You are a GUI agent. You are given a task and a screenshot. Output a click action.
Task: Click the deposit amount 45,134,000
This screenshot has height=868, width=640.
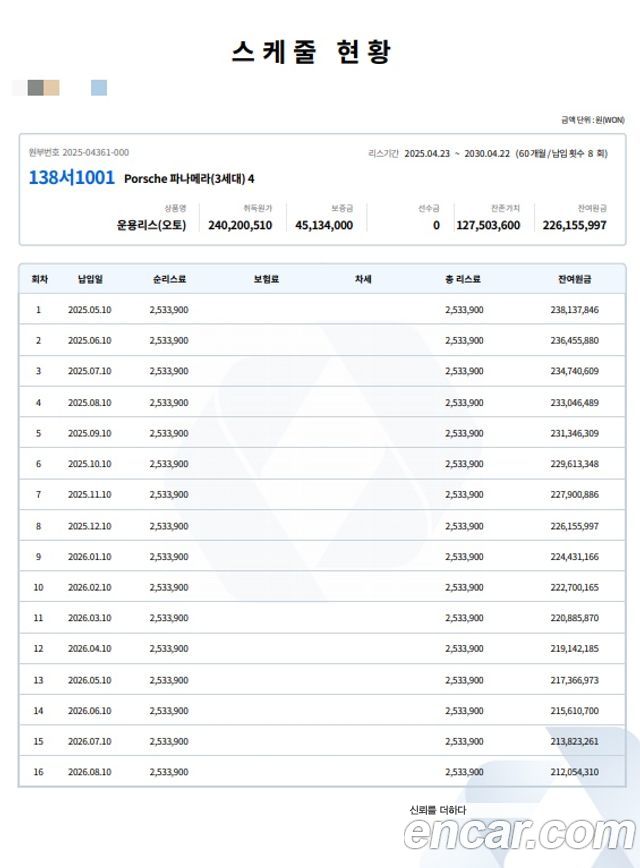(x=324, y=226)
